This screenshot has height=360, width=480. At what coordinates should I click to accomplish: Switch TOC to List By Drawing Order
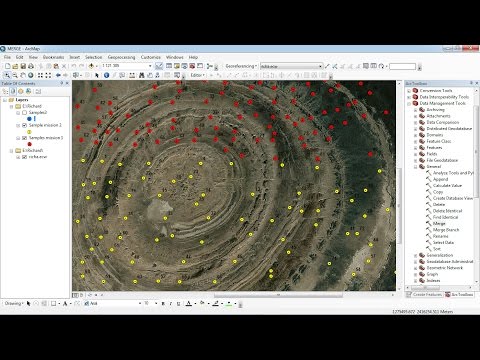5,91
